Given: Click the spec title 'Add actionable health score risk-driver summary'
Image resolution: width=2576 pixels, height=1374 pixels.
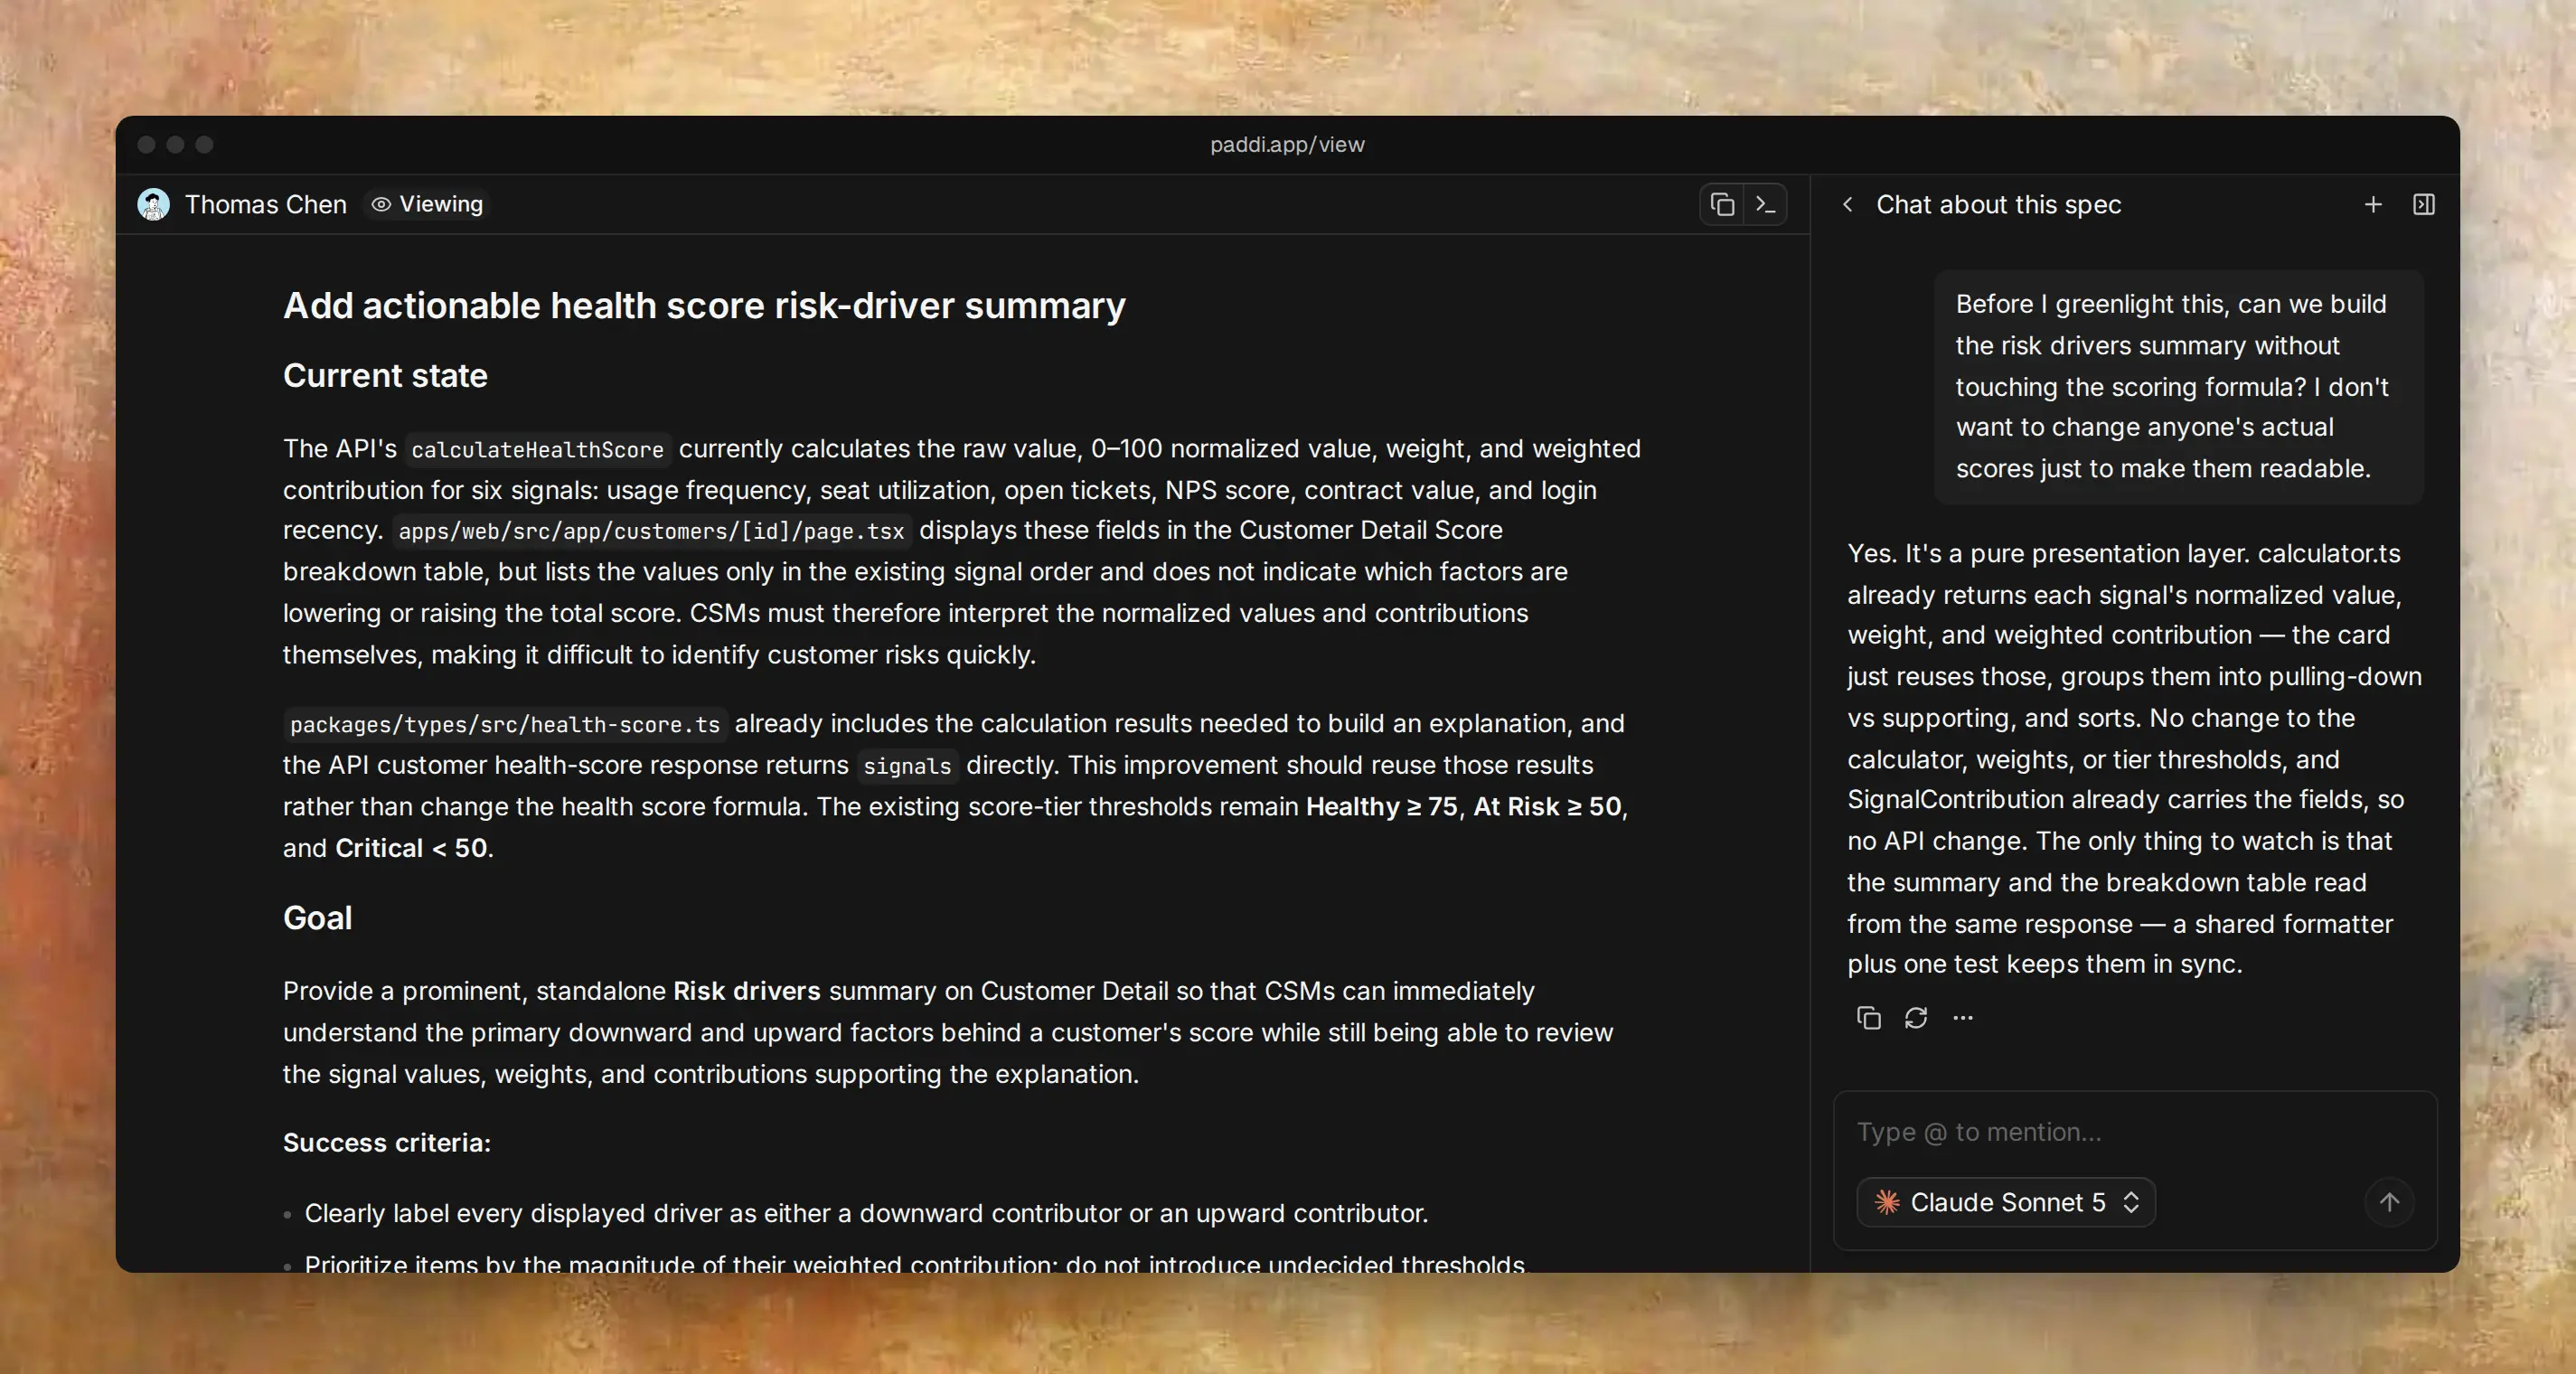Looking at the screenshot, I should pyautogui.click(x=704, y=305).
